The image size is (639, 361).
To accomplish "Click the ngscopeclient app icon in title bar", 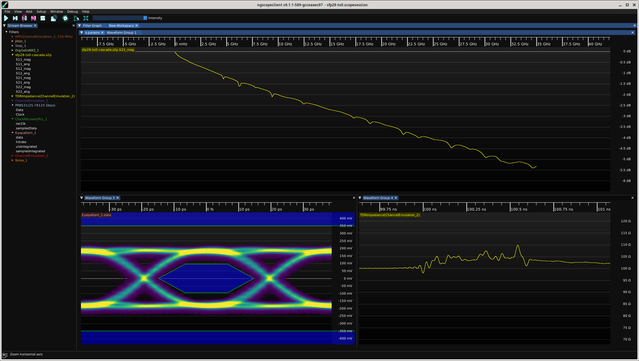I will (x=4, y=5).
